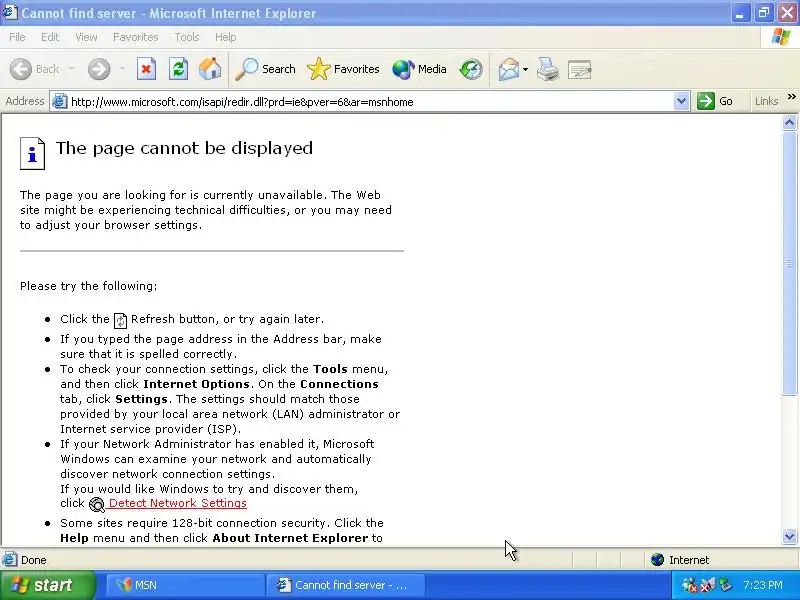Screen dimensions: 800x600
Task: Click the Internet zone globe icon
Action: click(657, 560)
